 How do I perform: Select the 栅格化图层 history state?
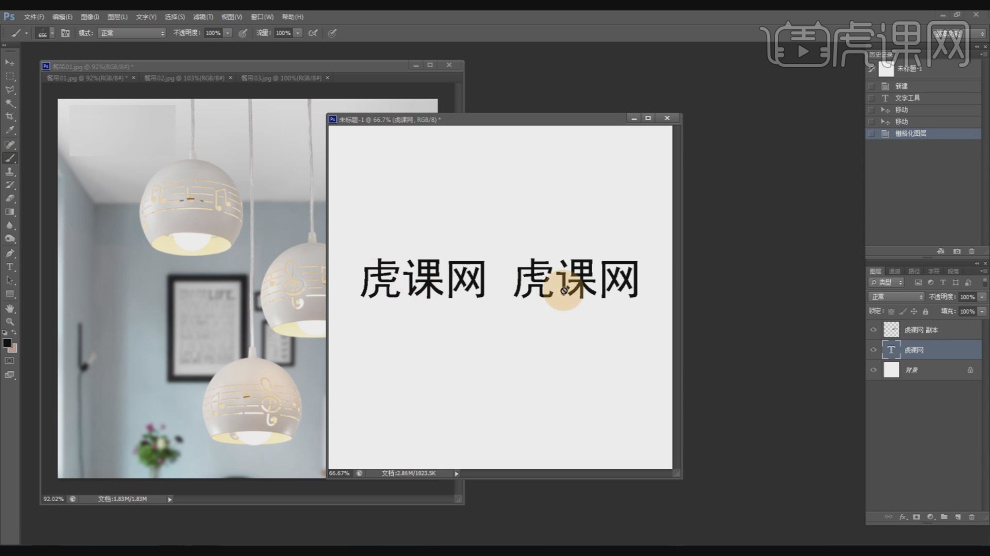924,133
